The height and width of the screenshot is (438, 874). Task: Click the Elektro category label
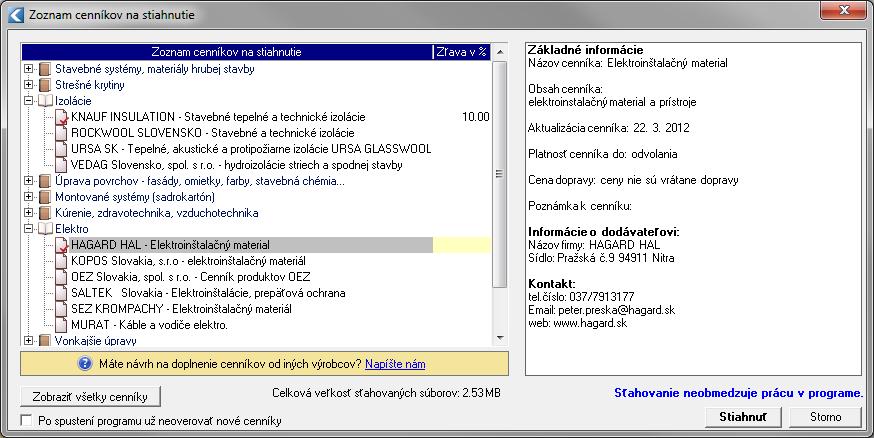[x=71, y=229]
